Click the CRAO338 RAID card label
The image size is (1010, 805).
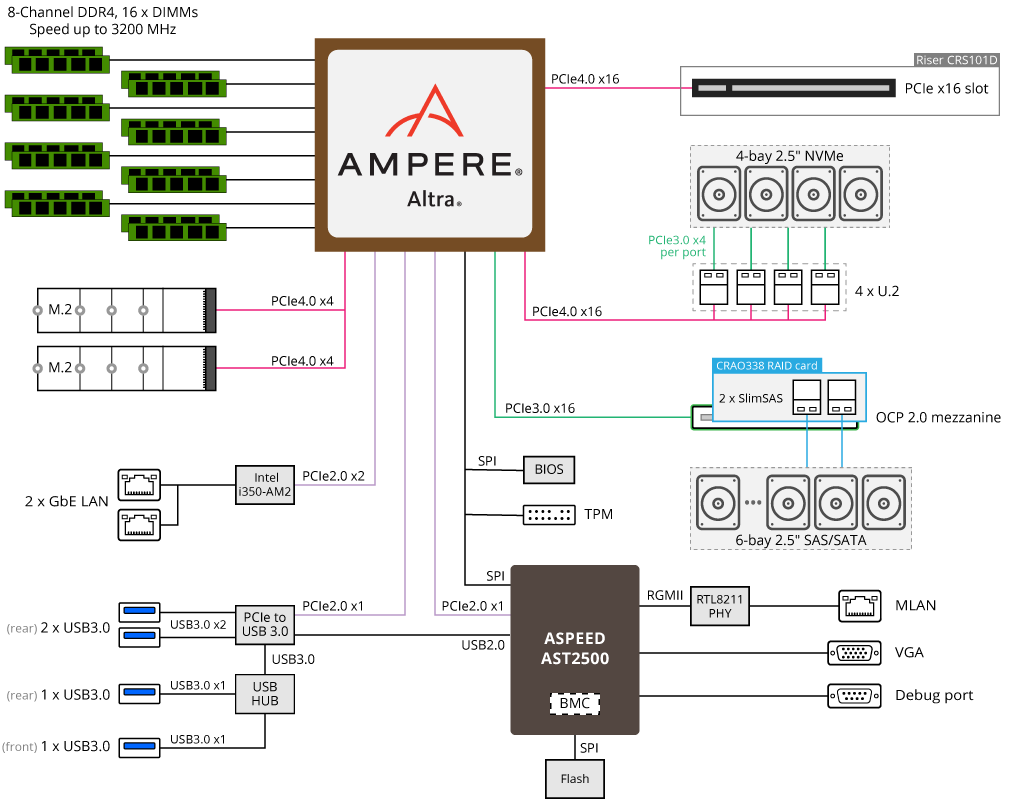tap(765, 366)
